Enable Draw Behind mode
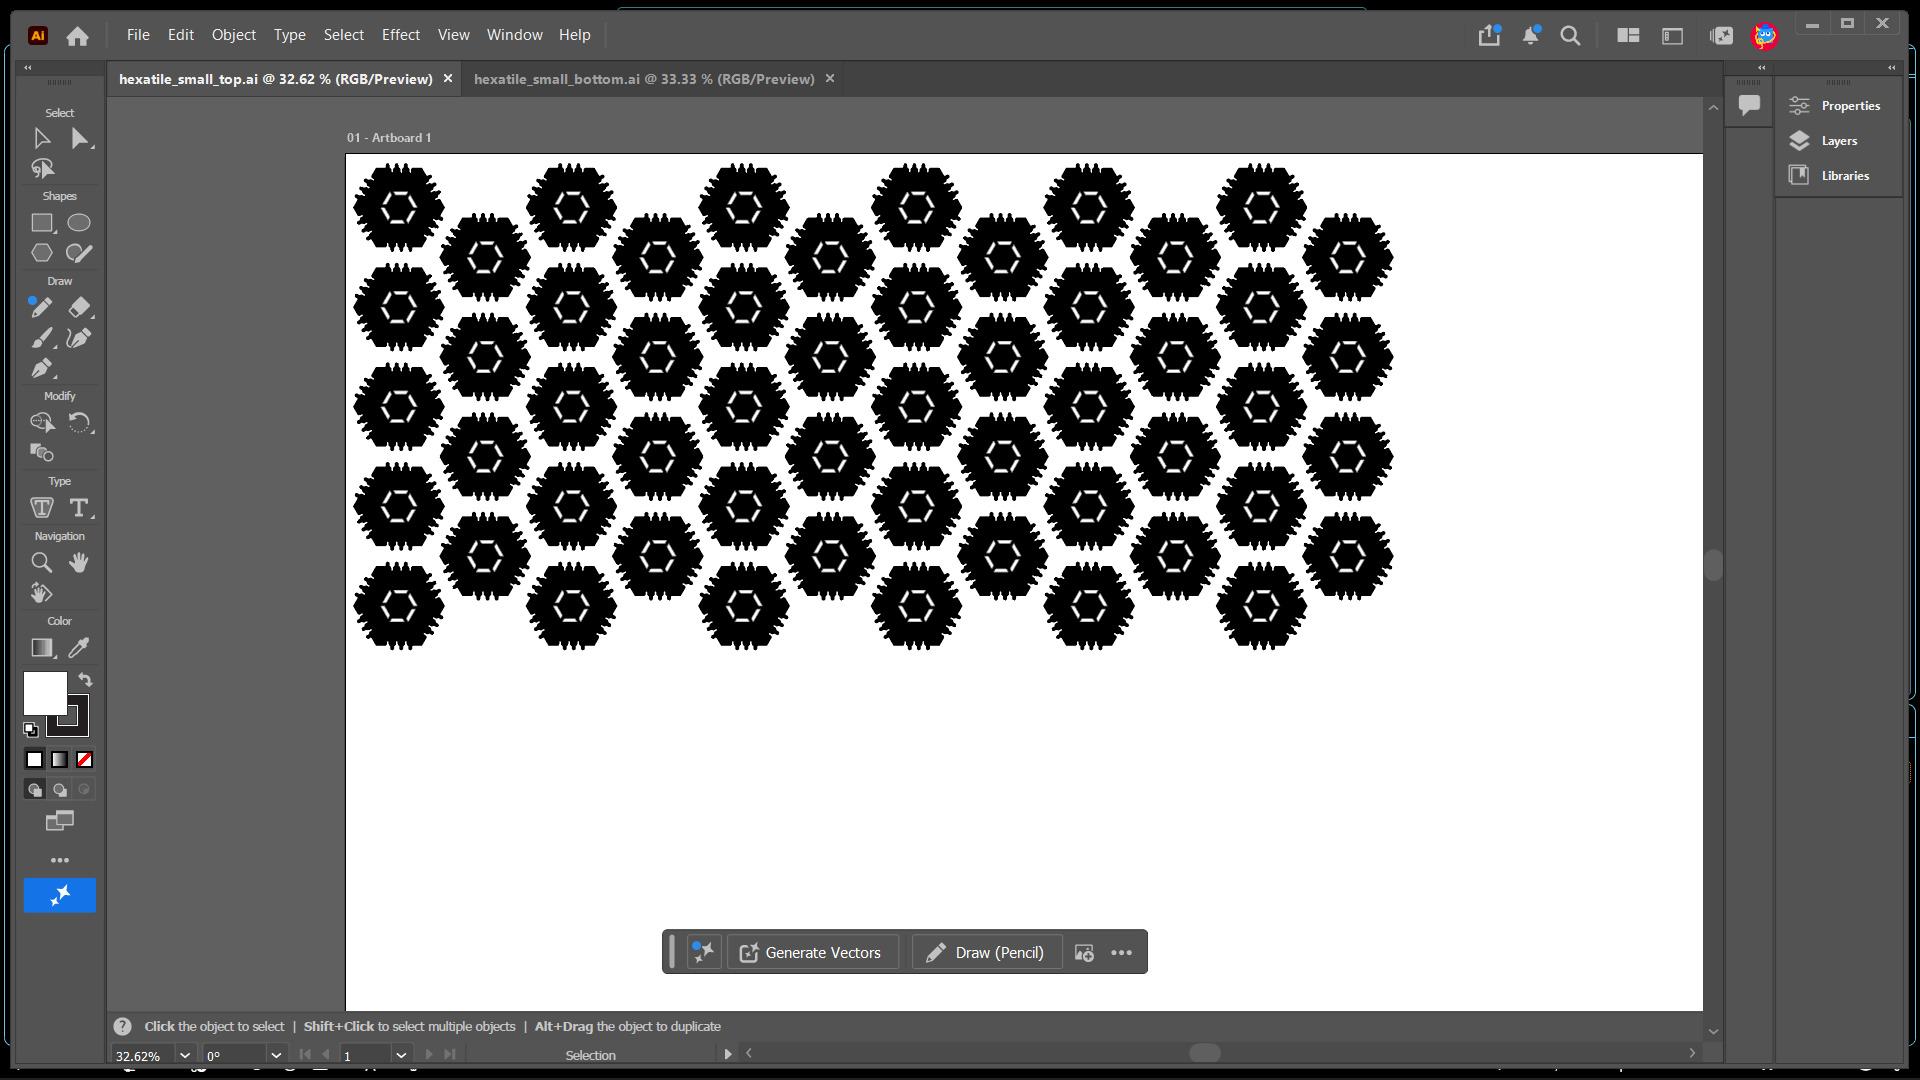 tap(60, 790)
